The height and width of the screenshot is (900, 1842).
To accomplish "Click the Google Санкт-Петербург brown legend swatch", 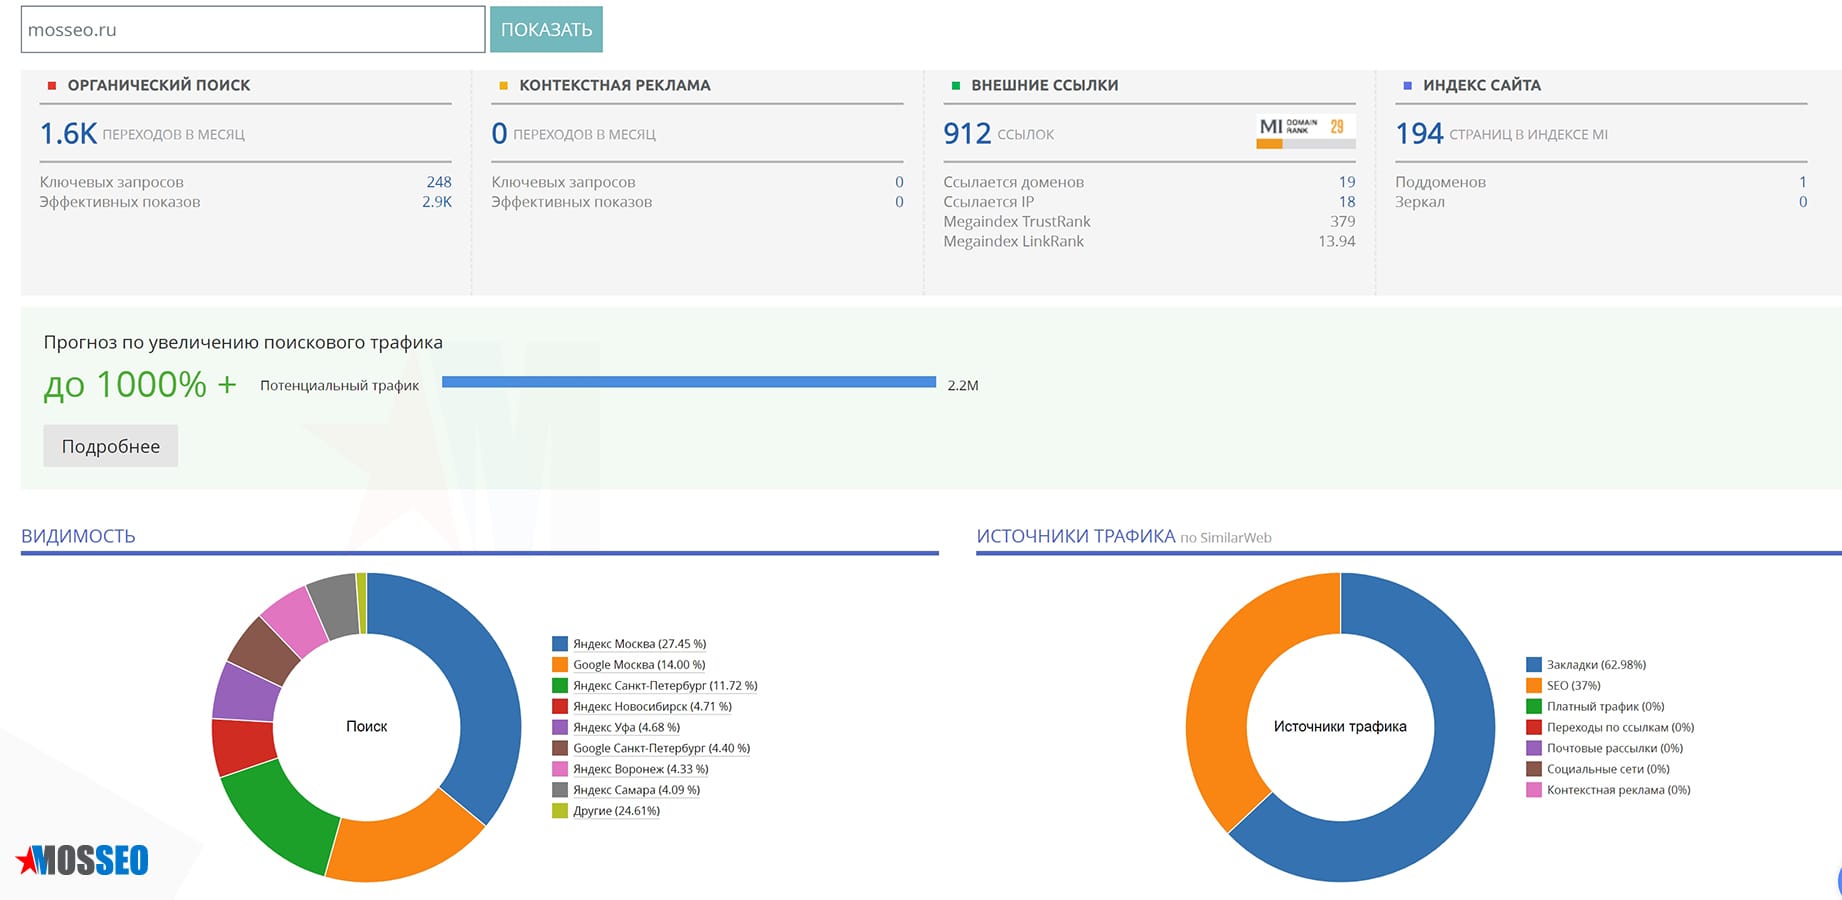I will pos(560,748).
